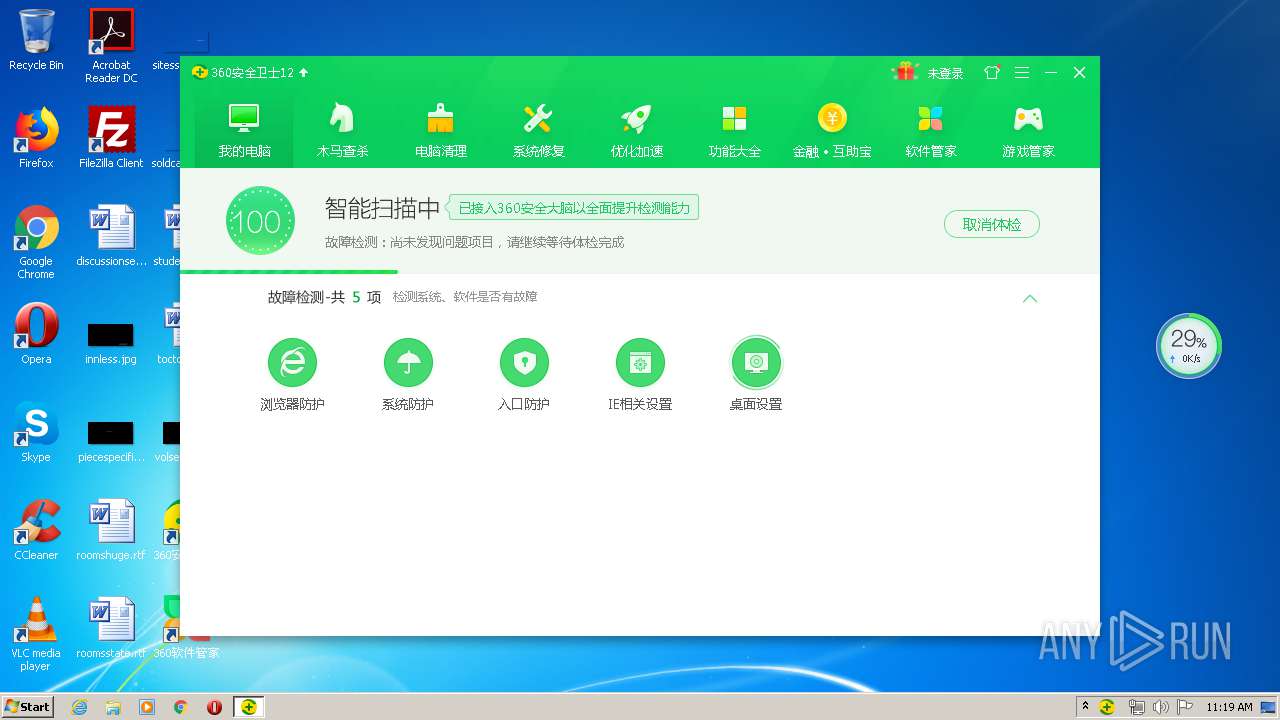
Task: Click the volume speaker tray icon
Action: point(1161,707)
